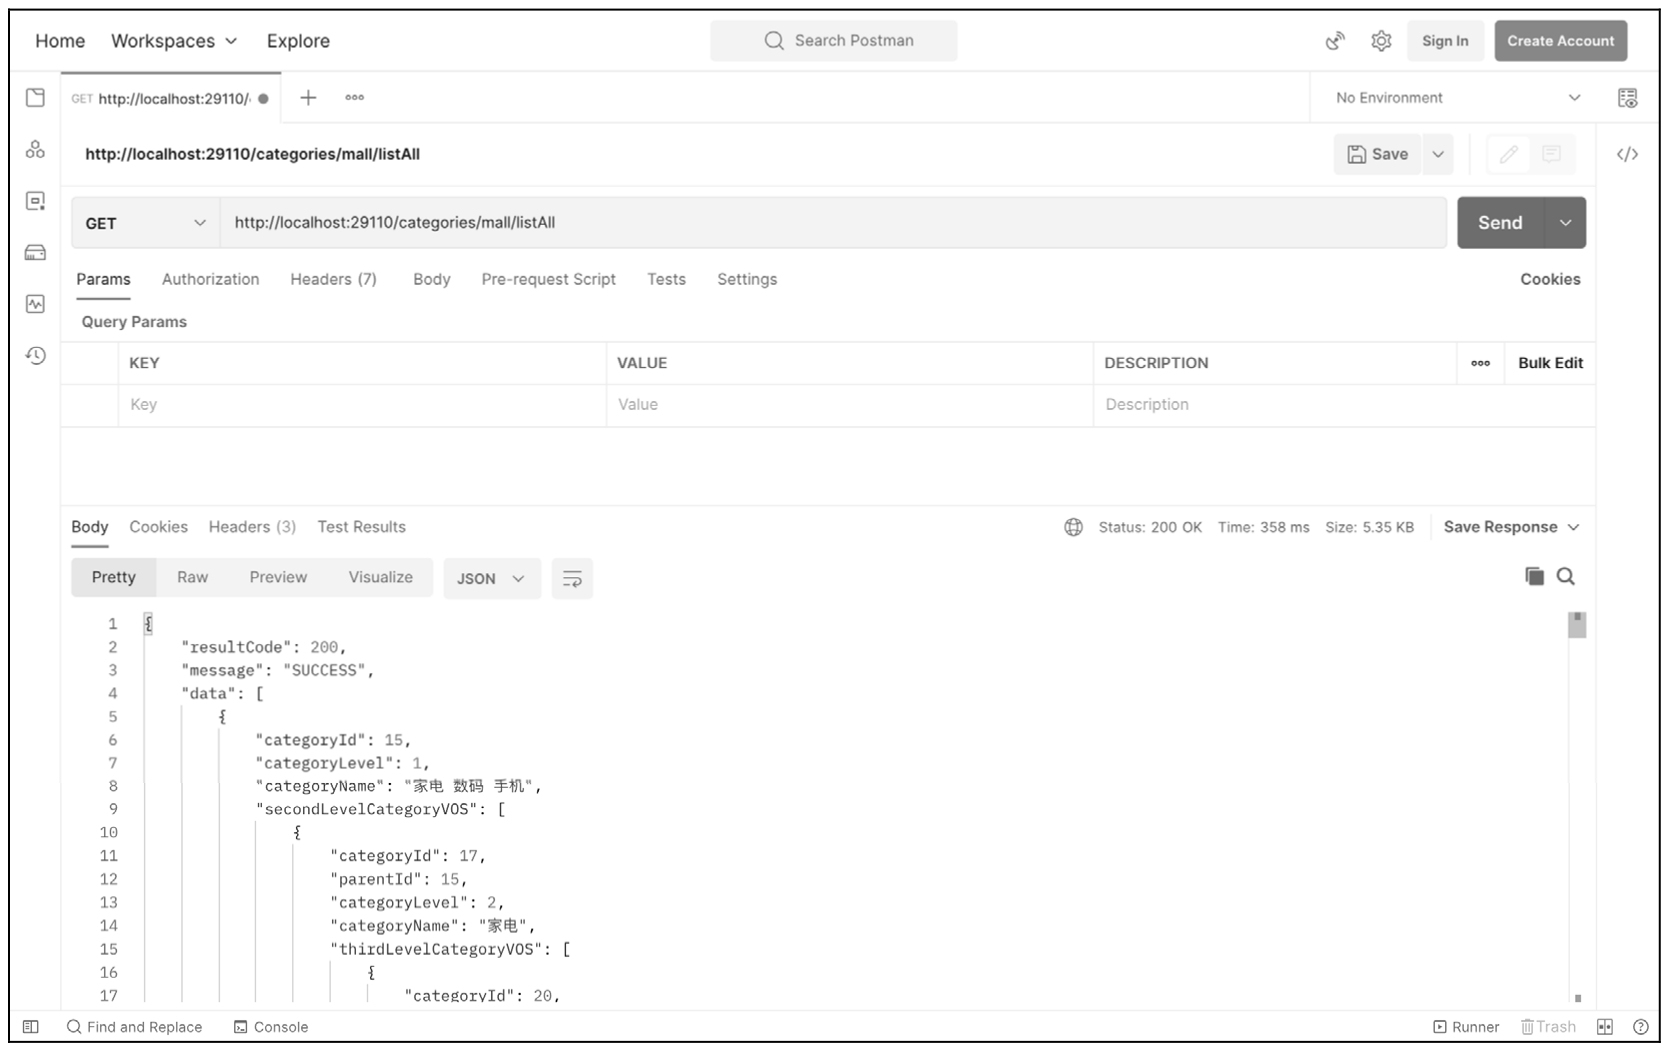Open the Explore page
Image resolution: width=1669 pixels, height=1051 pixels.
click(x=298, y=41)
